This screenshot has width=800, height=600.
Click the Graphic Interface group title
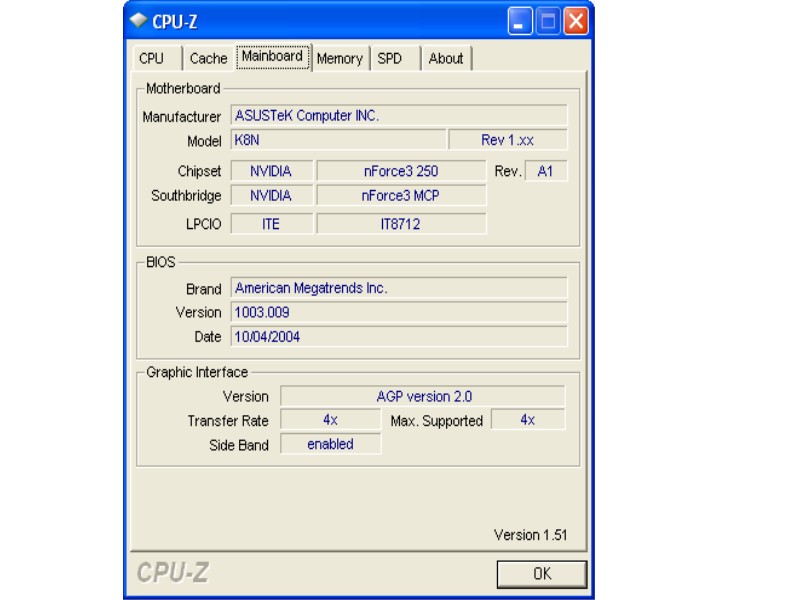[x=197, y=372]
